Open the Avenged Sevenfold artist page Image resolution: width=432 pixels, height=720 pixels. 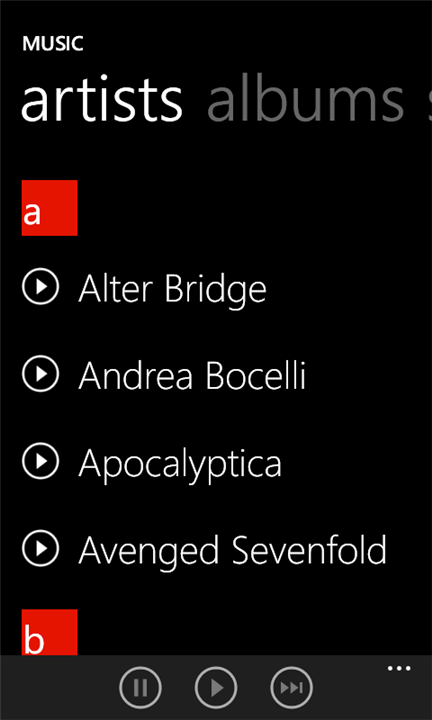coord(232,549)
